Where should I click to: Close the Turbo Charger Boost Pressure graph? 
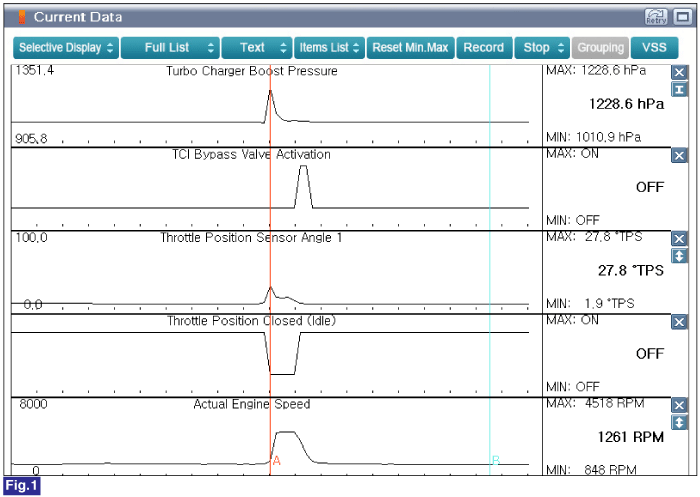(x=679, y=72)
